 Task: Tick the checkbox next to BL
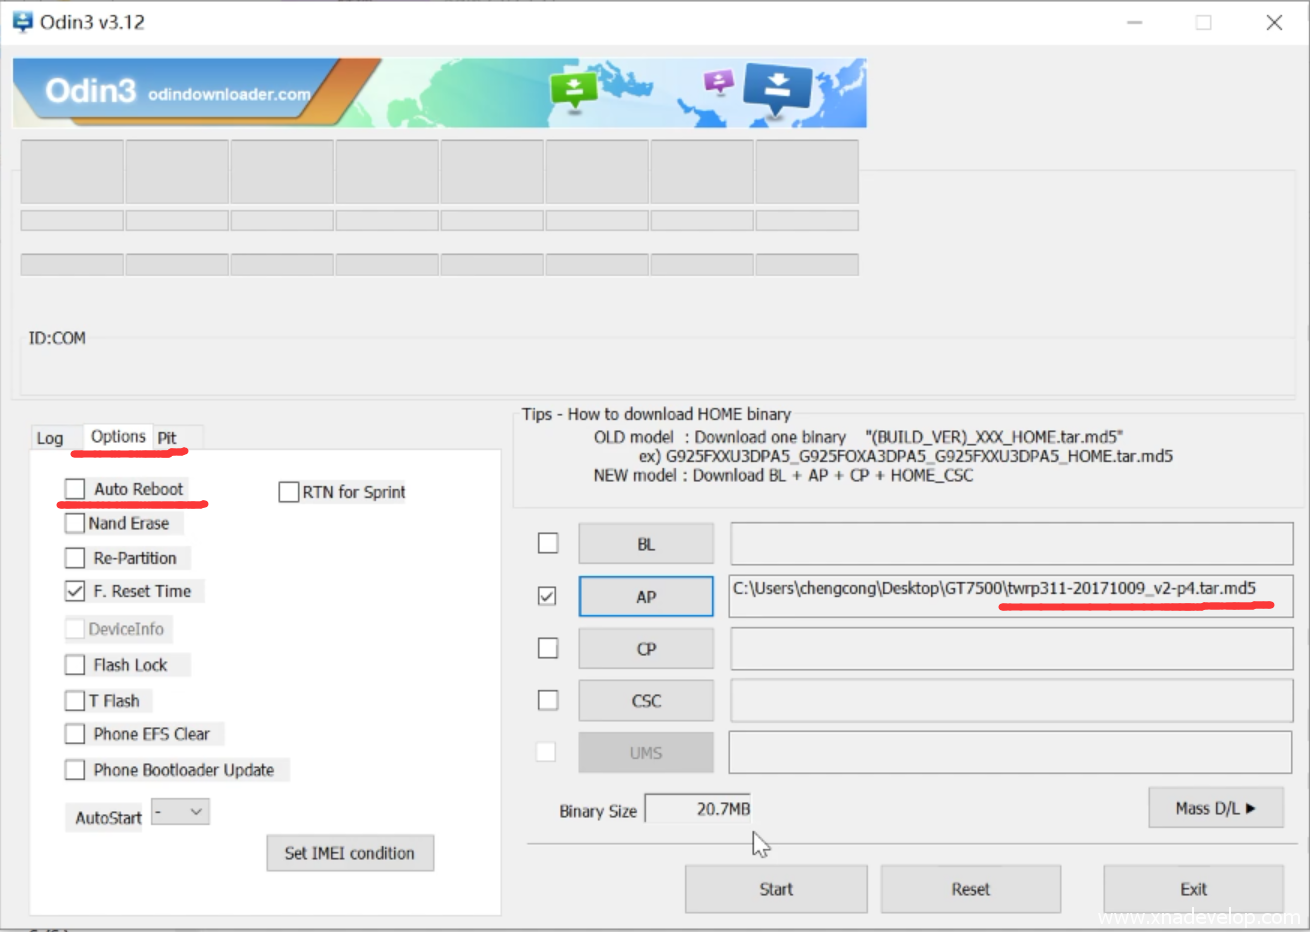point(548,543)
